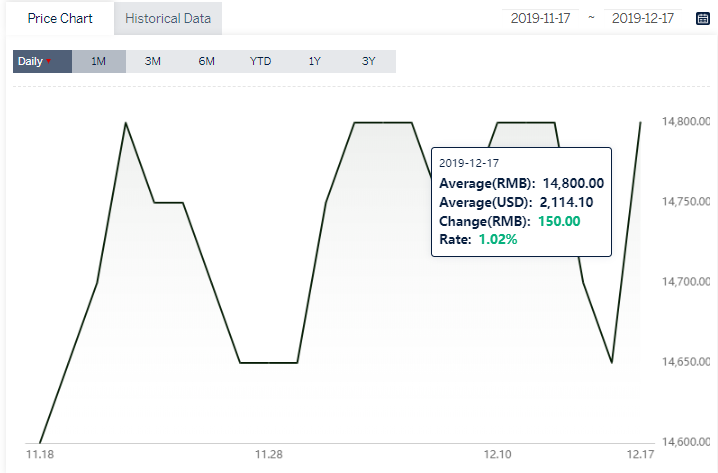Open the Price Chart tab

60,18
